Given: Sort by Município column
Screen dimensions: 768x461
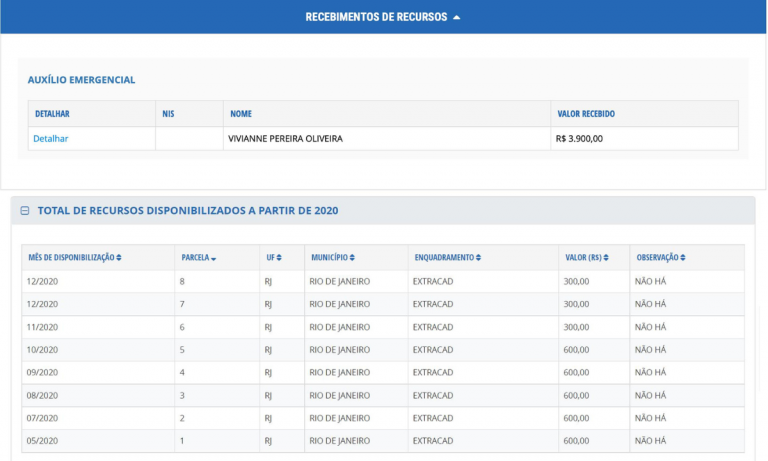Looking at the screenshot, I should [x=333, y=258].
